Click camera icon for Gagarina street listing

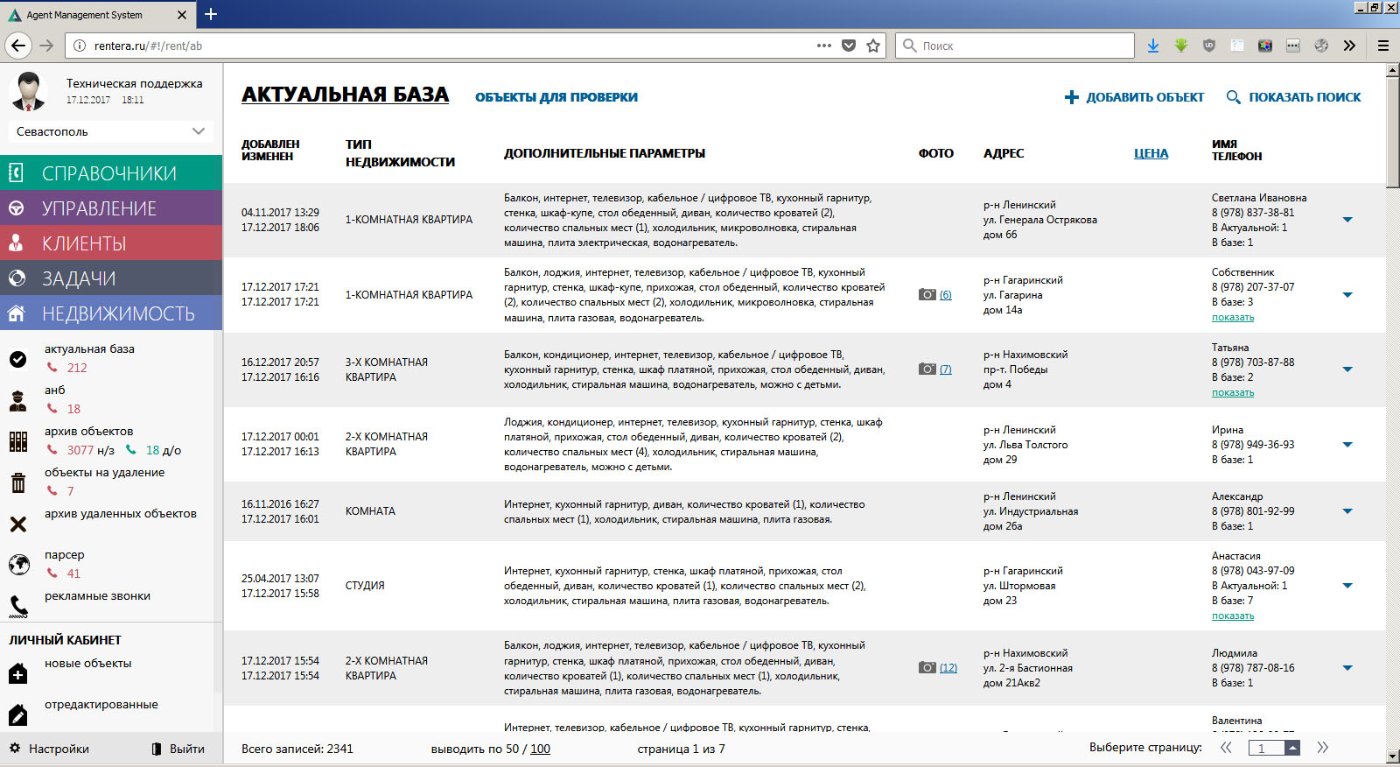point(927,295)
